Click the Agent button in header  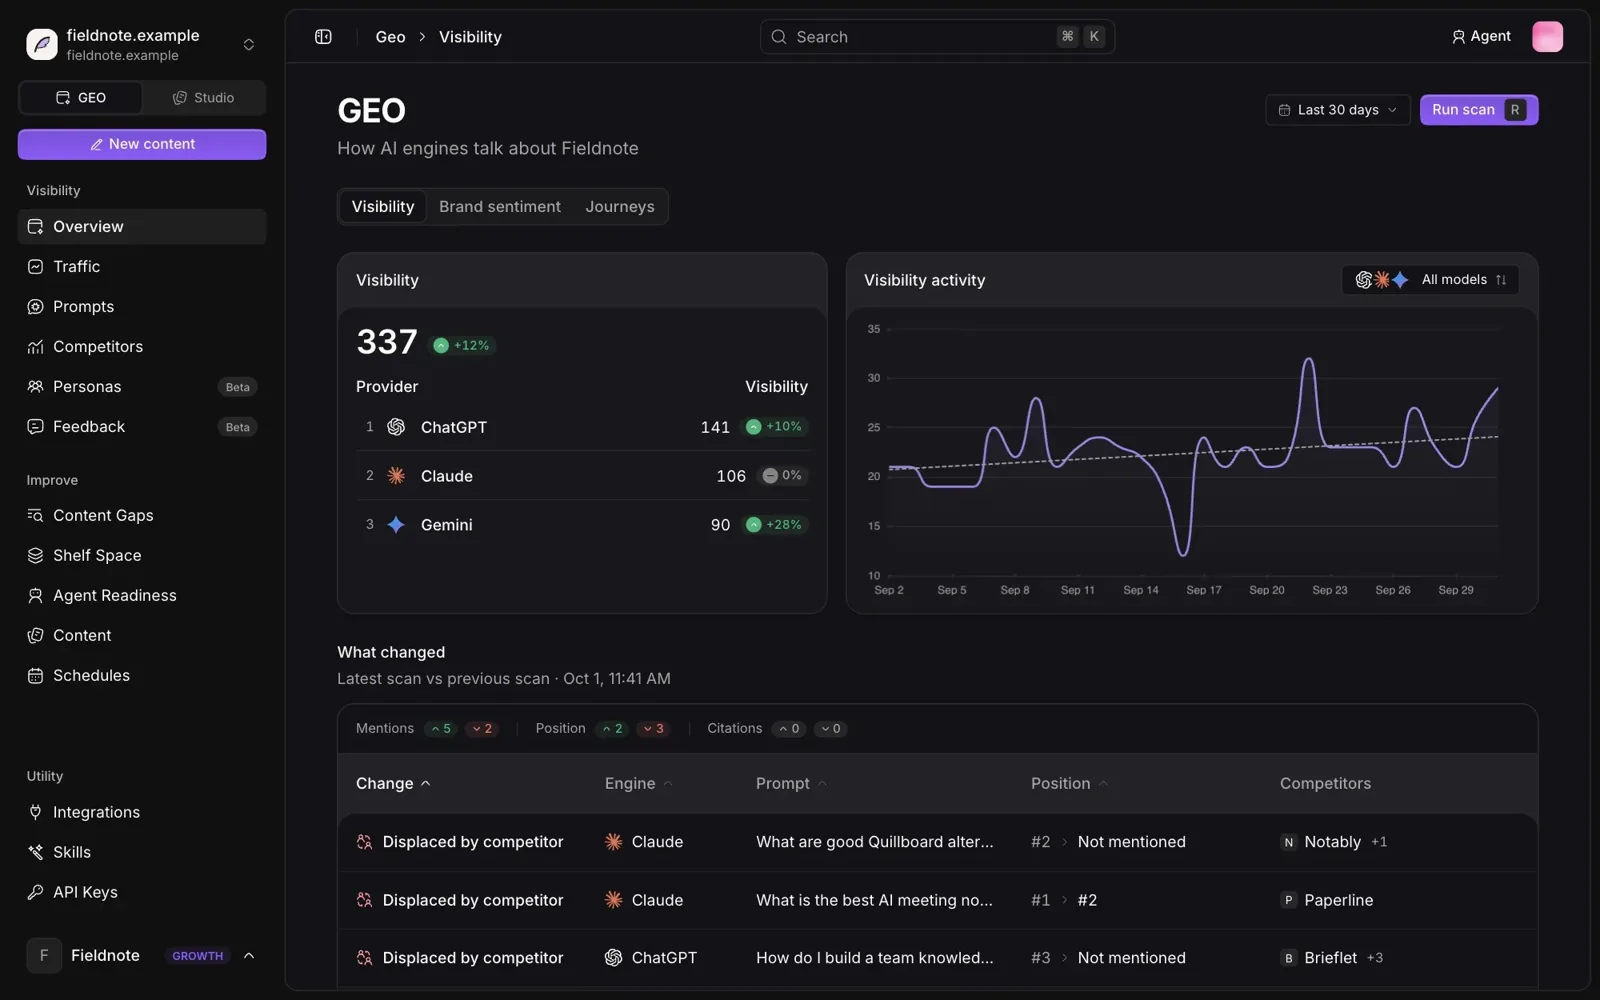1481,37
